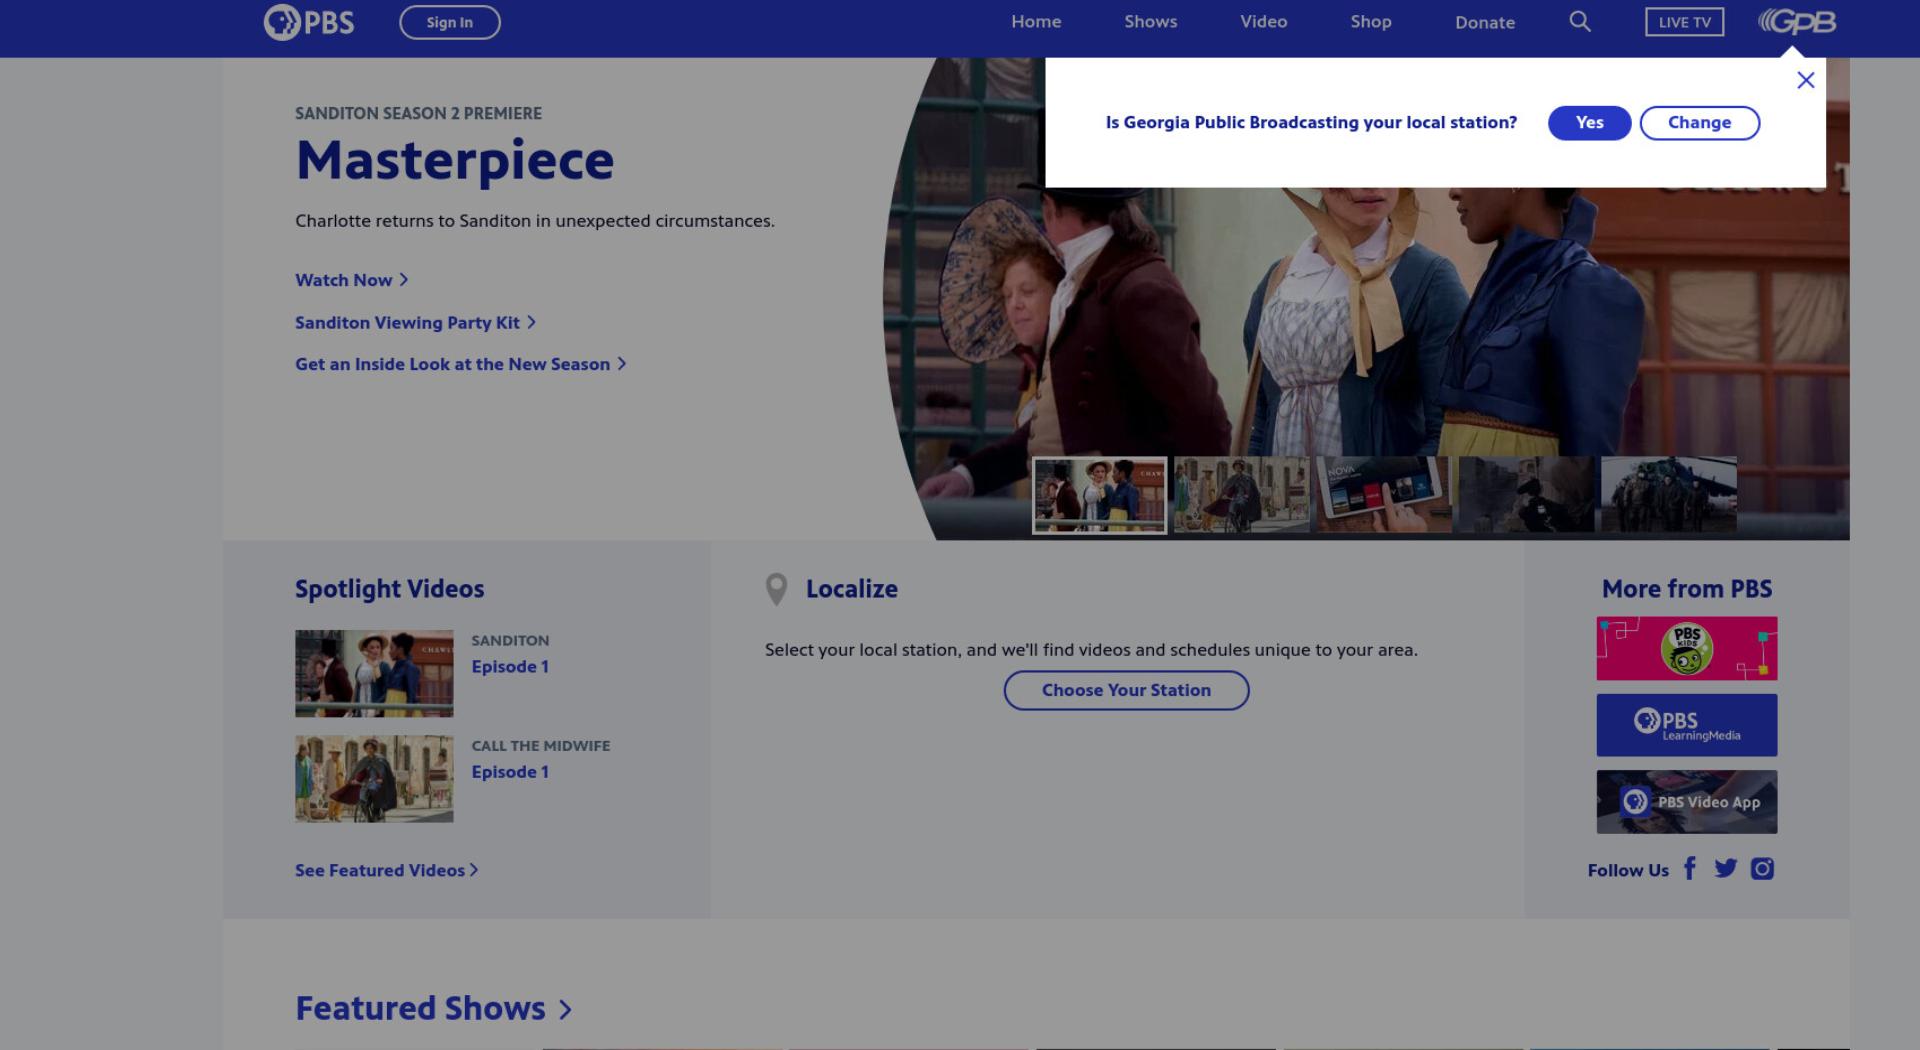Open PBS Instagram page icon
Image resolution: width=1920 pixels, height=1050 pixels.
click(x=1762, y=868)
